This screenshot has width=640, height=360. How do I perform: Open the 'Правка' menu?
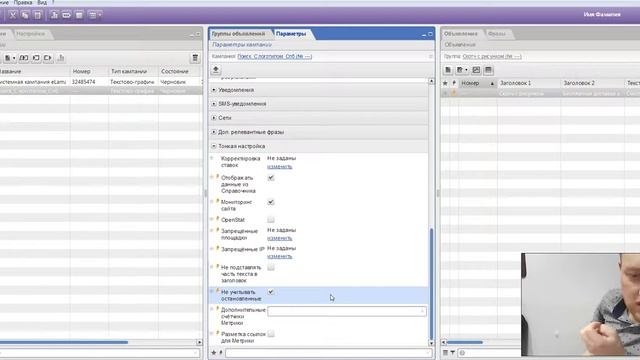22,2
